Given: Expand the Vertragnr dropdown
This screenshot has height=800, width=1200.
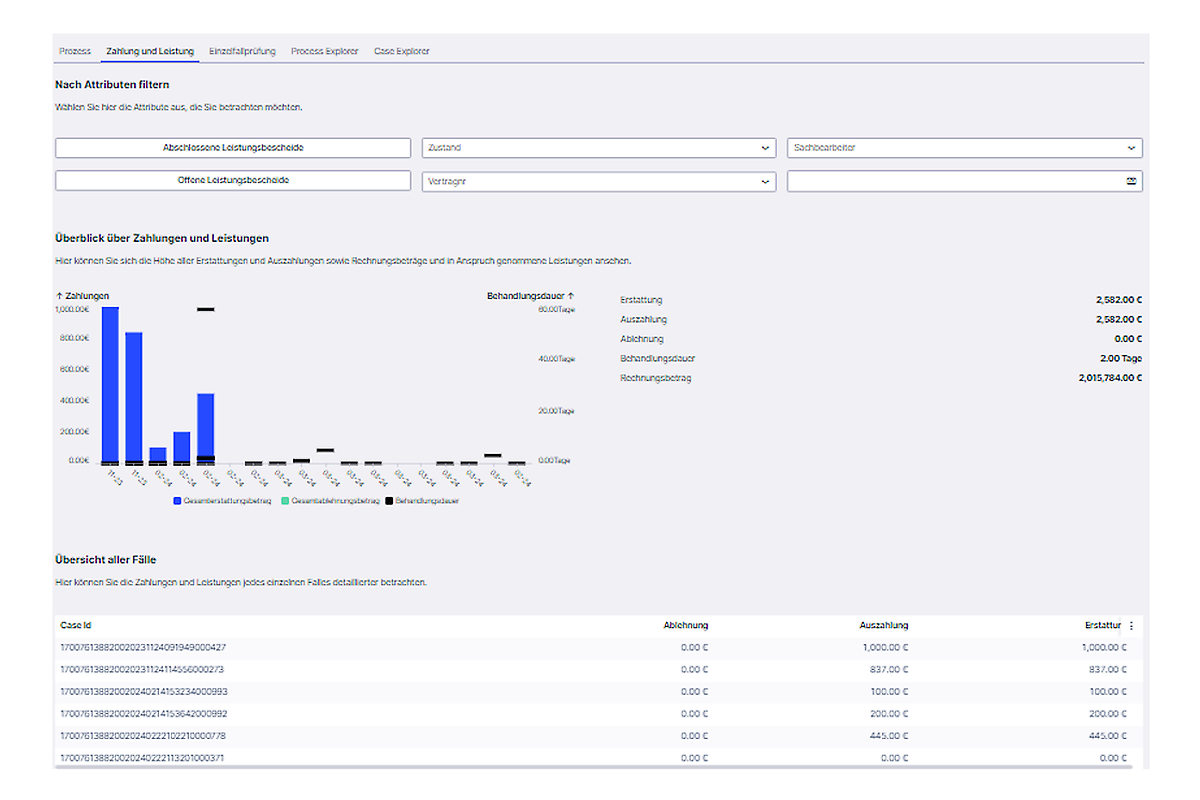Looking at the screenshot, I should click(x=598, y=181).
